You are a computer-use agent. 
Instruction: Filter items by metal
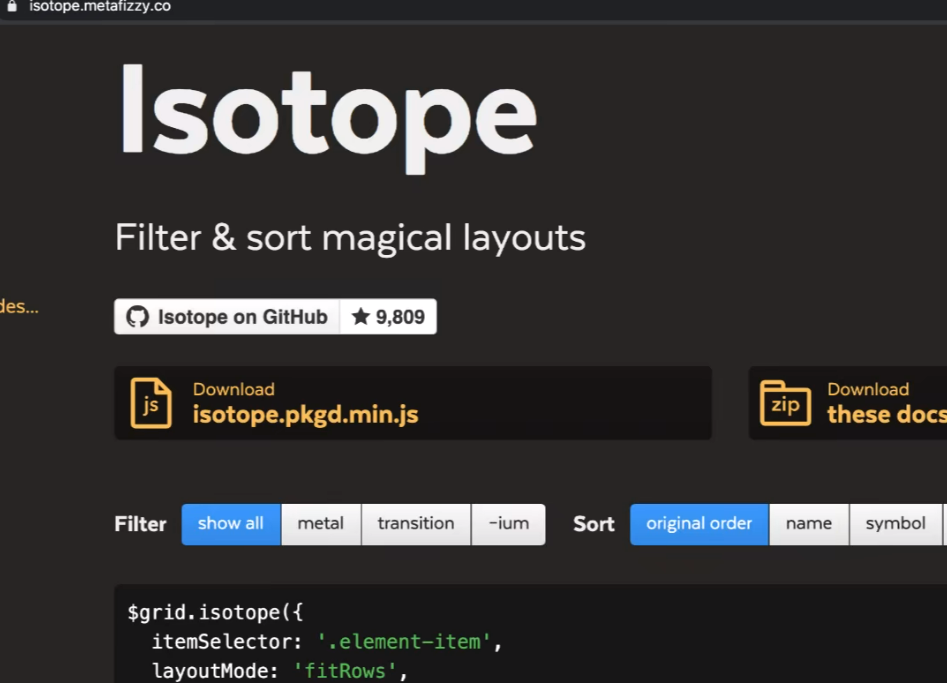pos(321,524)
